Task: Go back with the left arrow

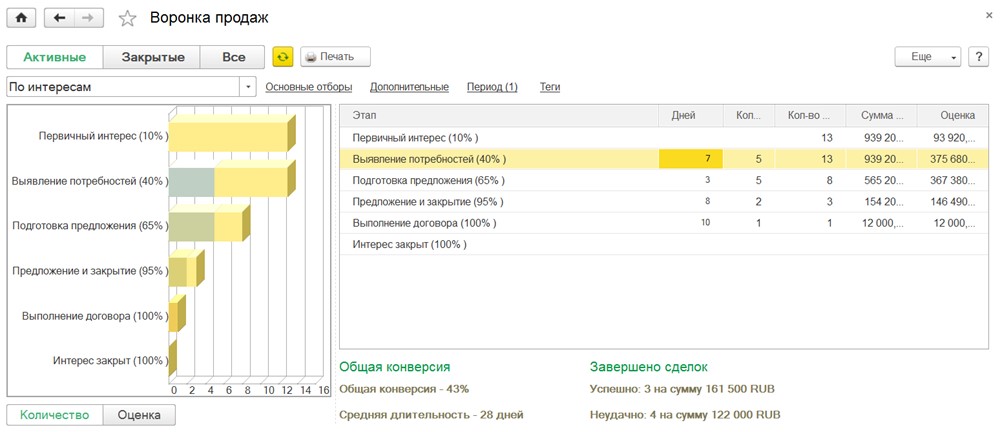Action: (x=60, y=18)
